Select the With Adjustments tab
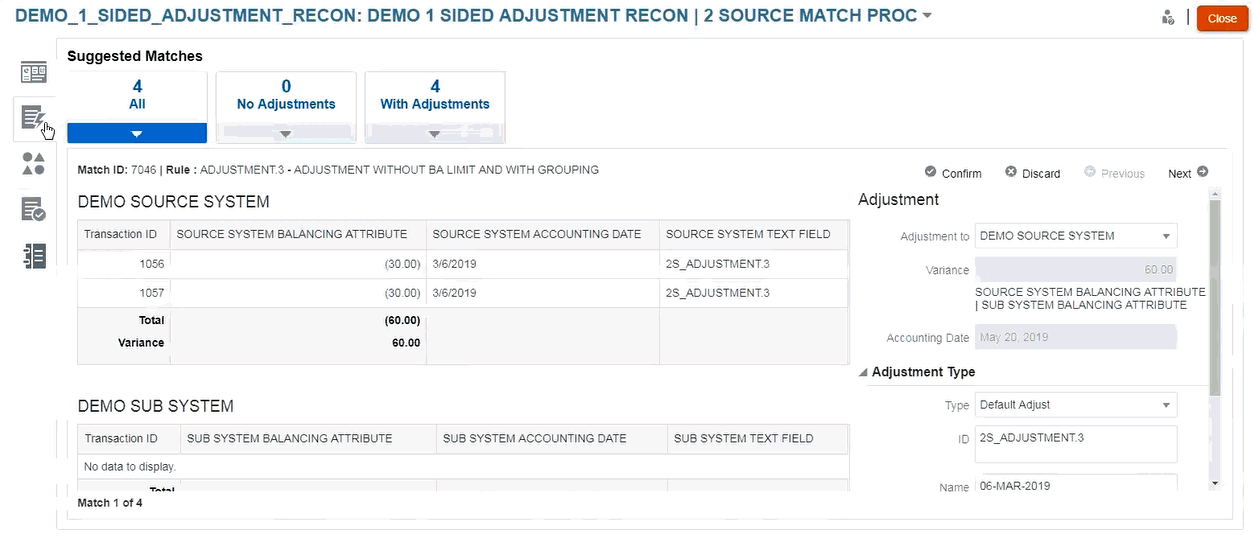The image size is (1255, 559). pyautogui.click(x=435, y=96)
